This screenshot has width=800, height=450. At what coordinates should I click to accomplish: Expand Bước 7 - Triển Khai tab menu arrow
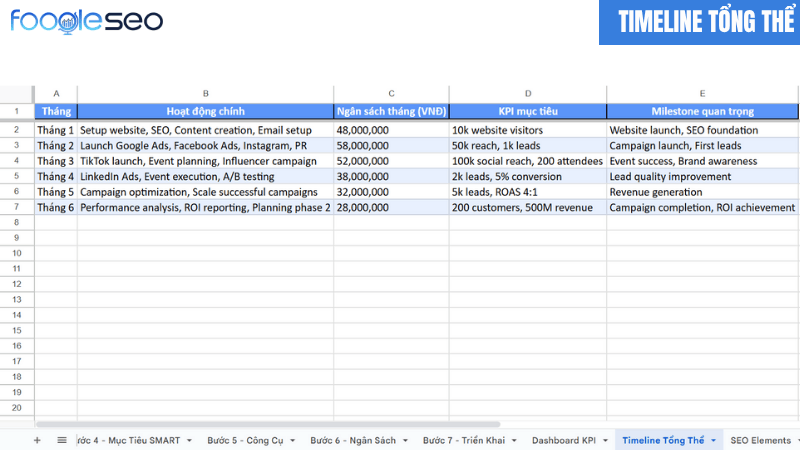tap(514, 441)
